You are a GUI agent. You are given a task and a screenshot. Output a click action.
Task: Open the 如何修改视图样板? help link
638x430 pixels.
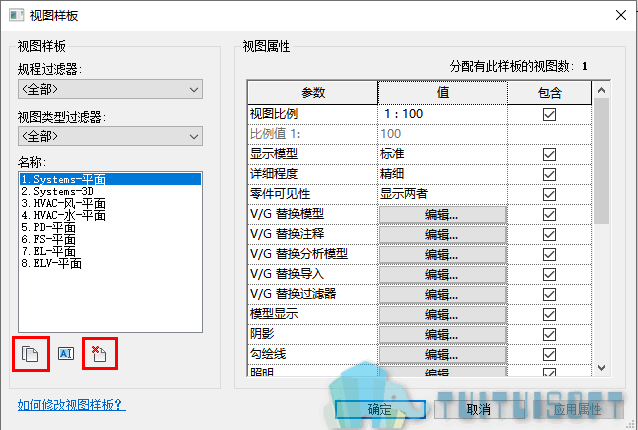click(x=72, y=405)
